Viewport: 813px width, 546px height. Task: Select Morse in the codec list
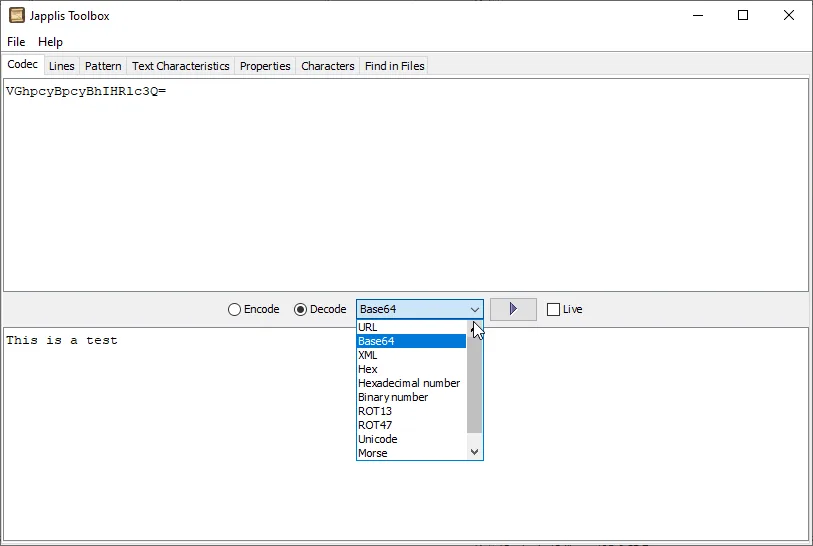tap(412, 453)
